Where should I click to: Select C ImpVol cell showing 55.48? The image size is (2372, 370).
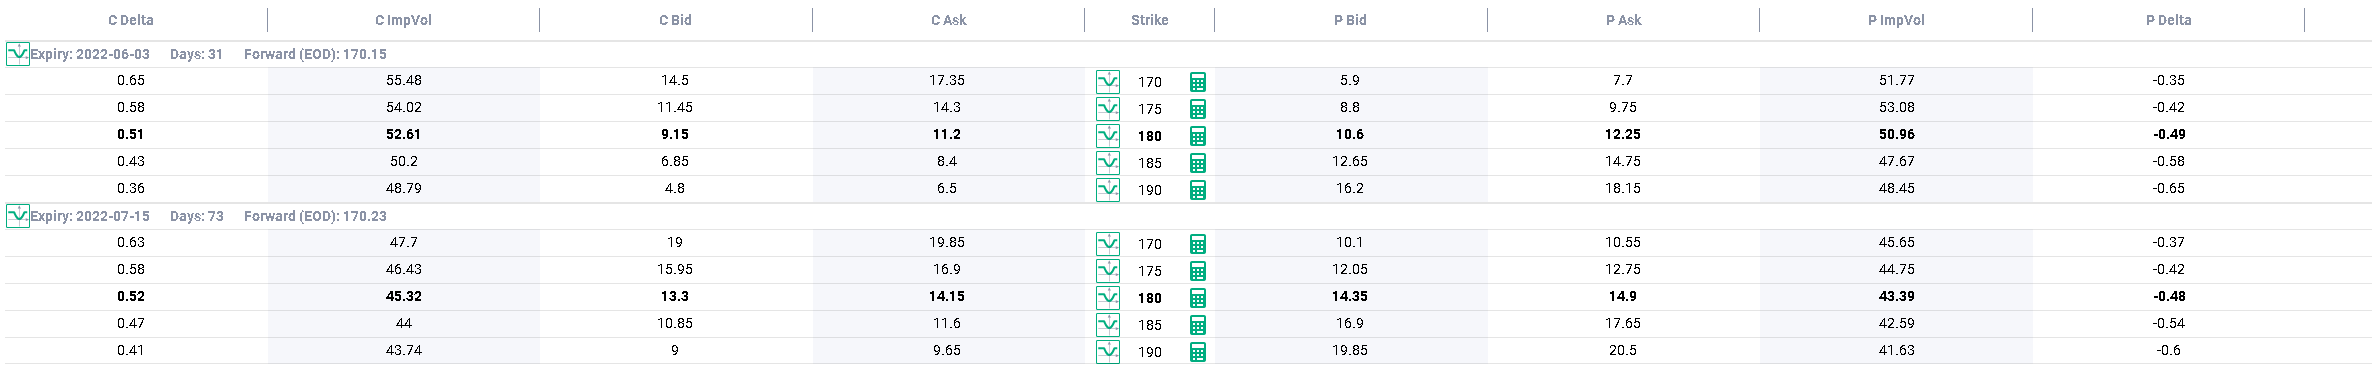[x=403, y=81]
